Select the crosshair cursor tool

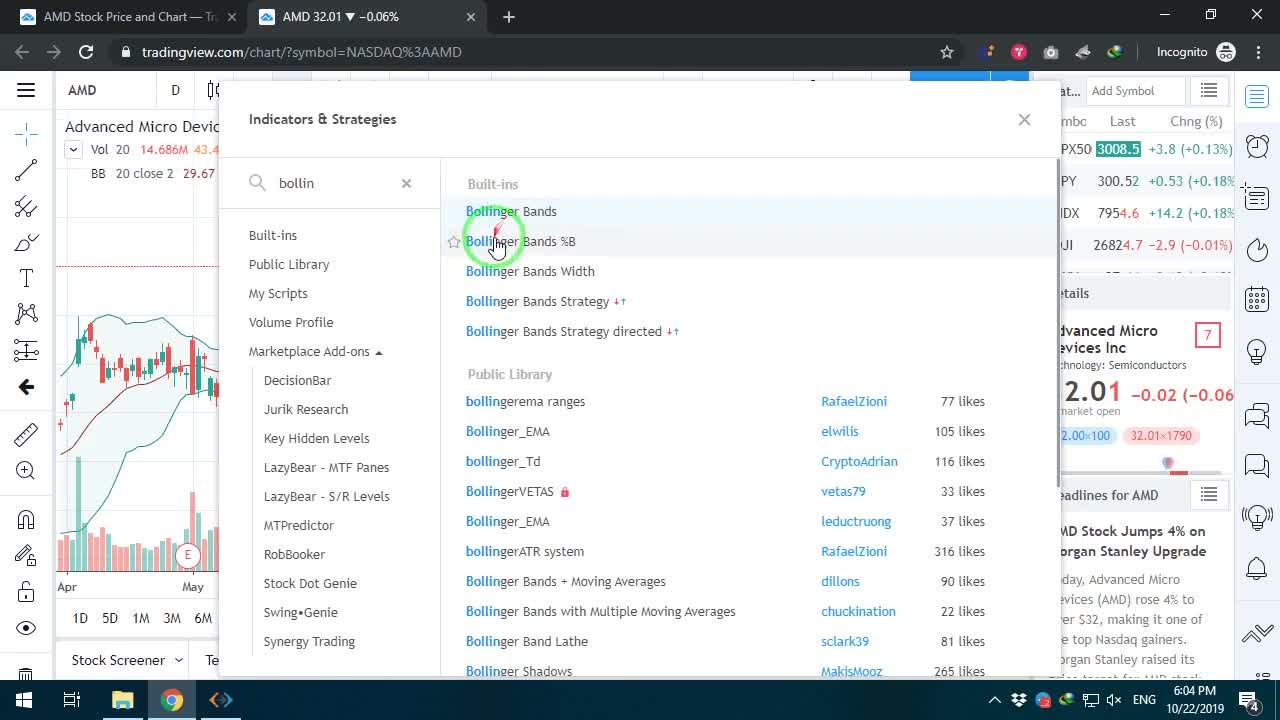tap(26, 133)
